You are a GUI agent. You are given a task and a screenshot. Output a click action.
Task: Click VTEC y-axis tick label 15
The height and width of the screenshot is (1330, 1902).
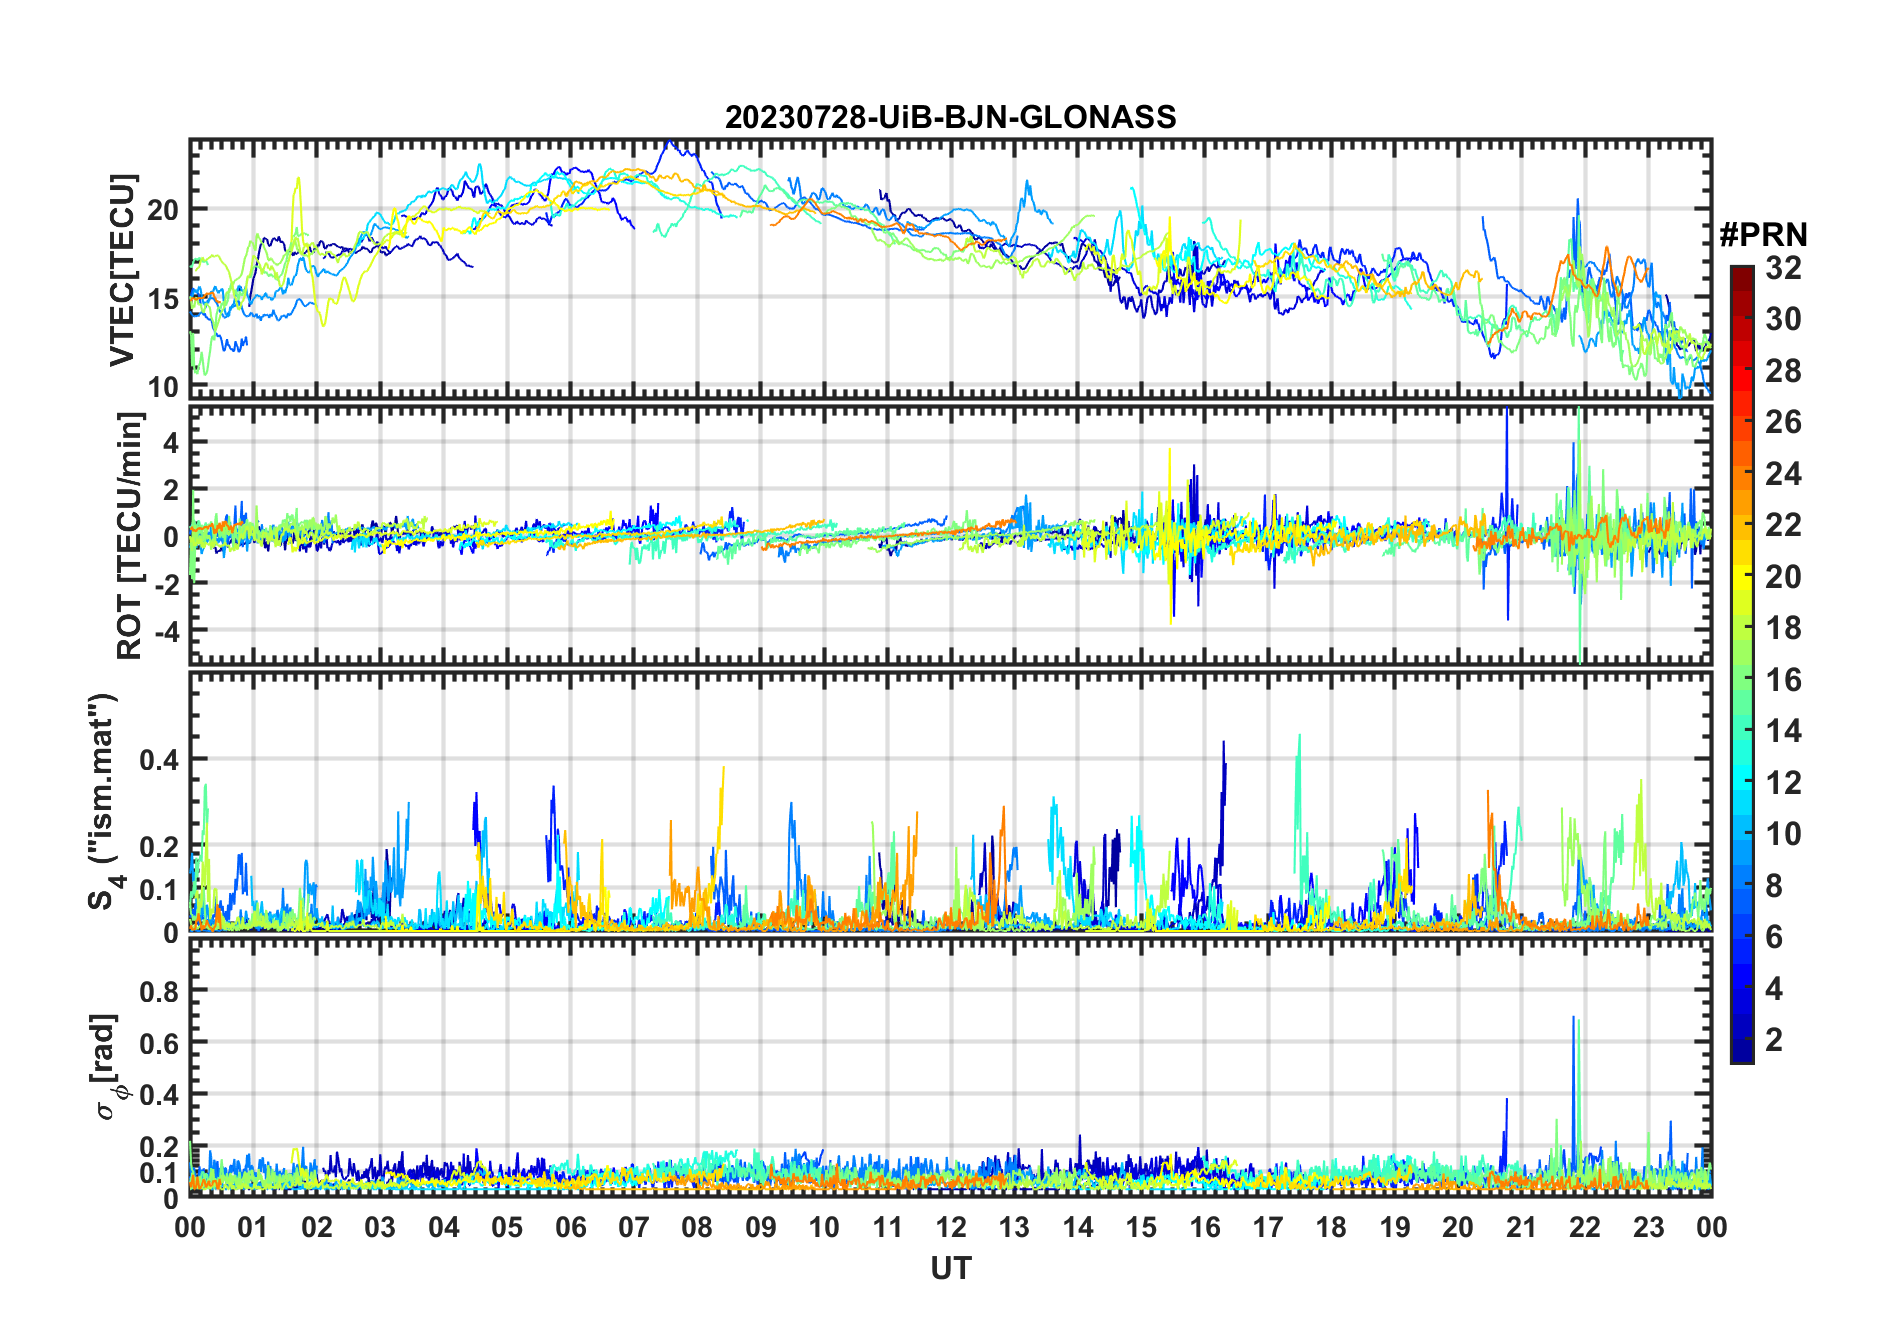tap(163, 298)
